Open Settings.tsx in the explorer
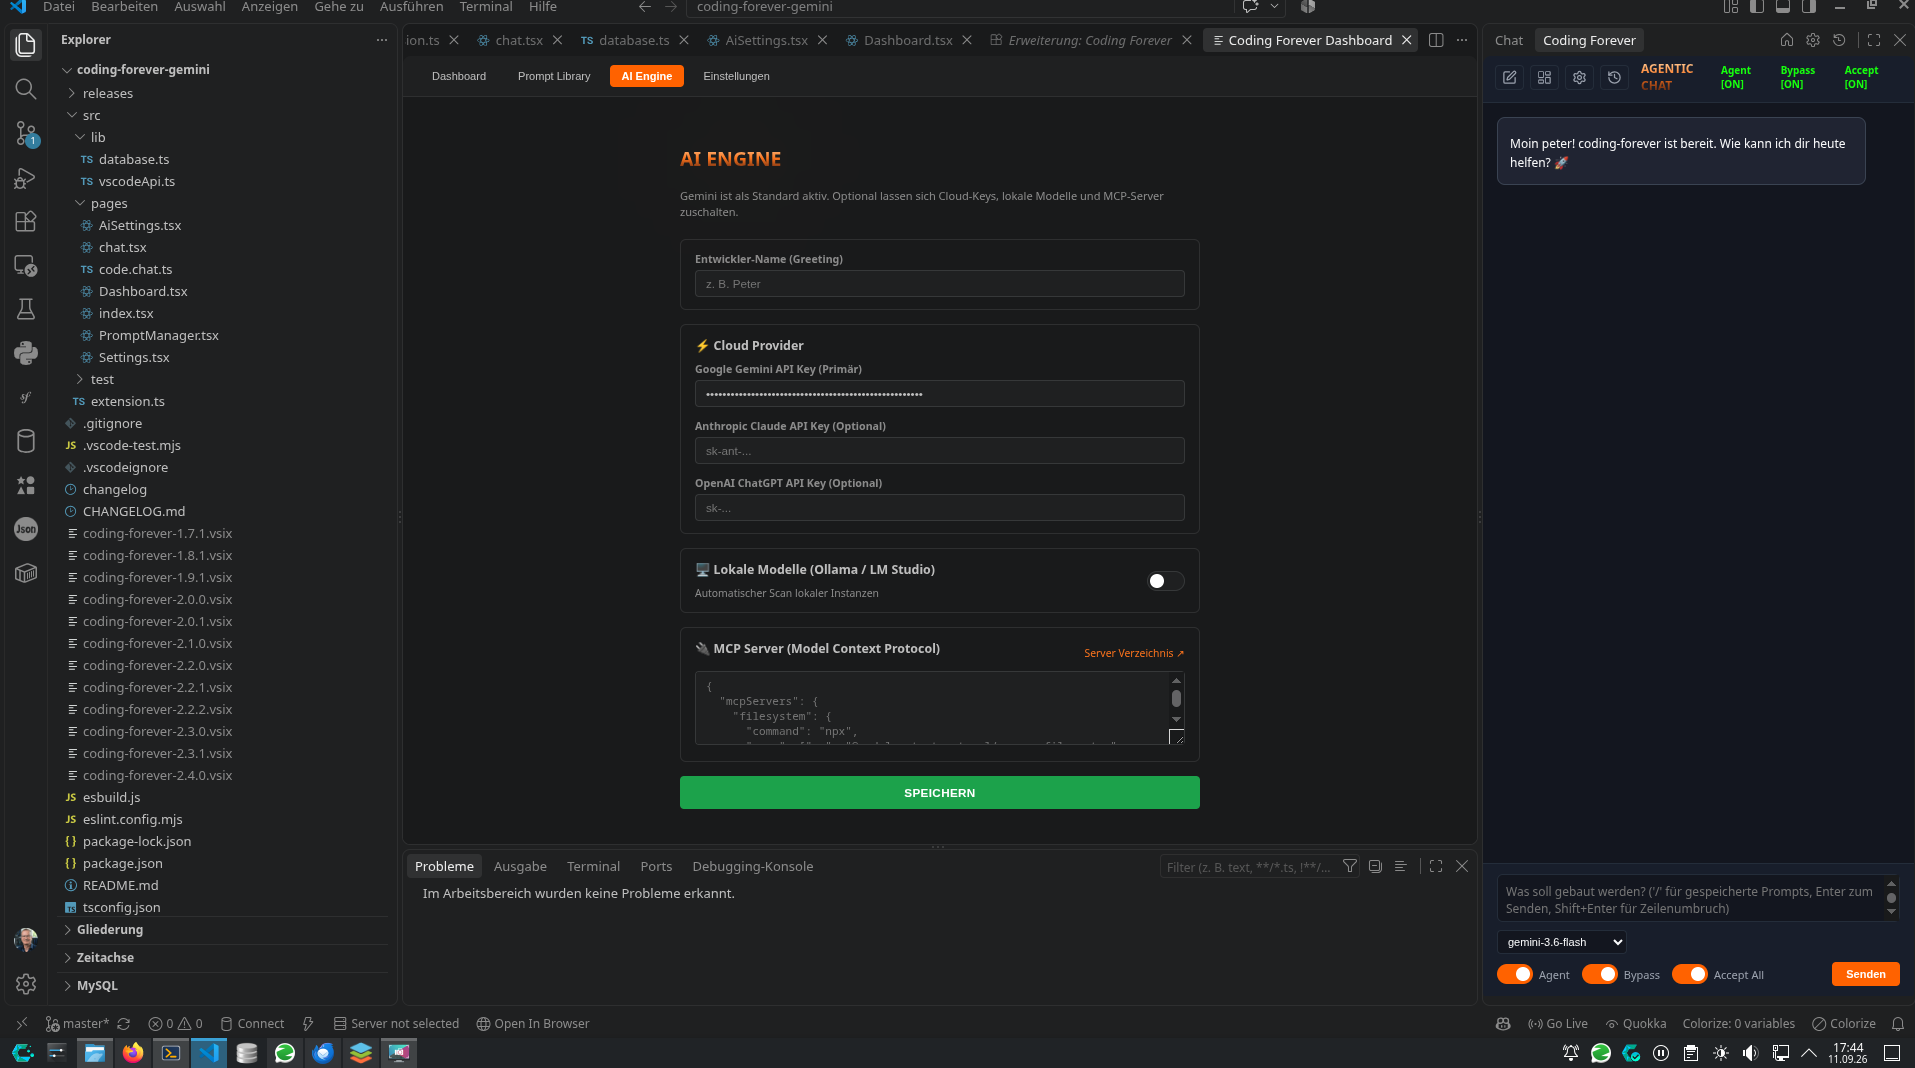1915x1068 pixels. pyautogui.click(x=134, y=357)
